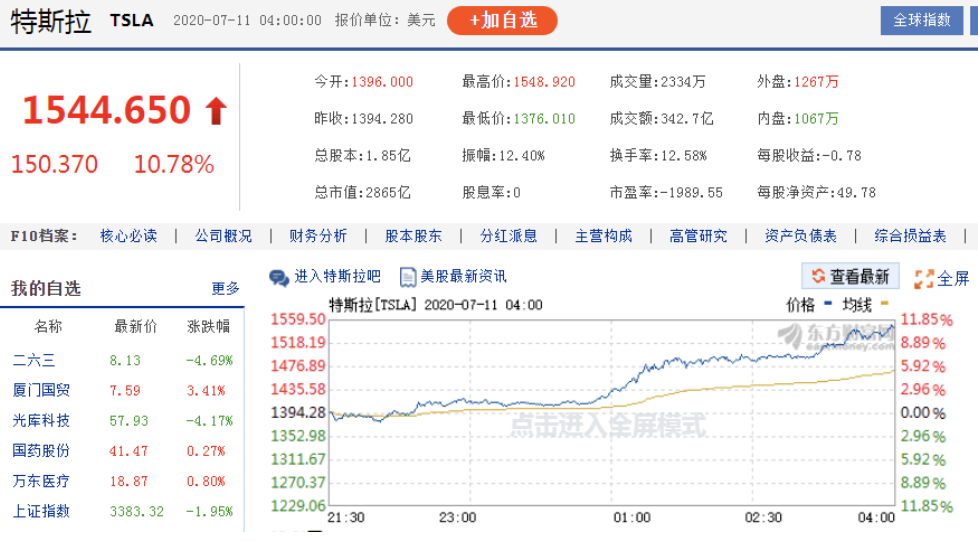
Task: Click the 昨收 value 1394.280
Action: (382, 119)
